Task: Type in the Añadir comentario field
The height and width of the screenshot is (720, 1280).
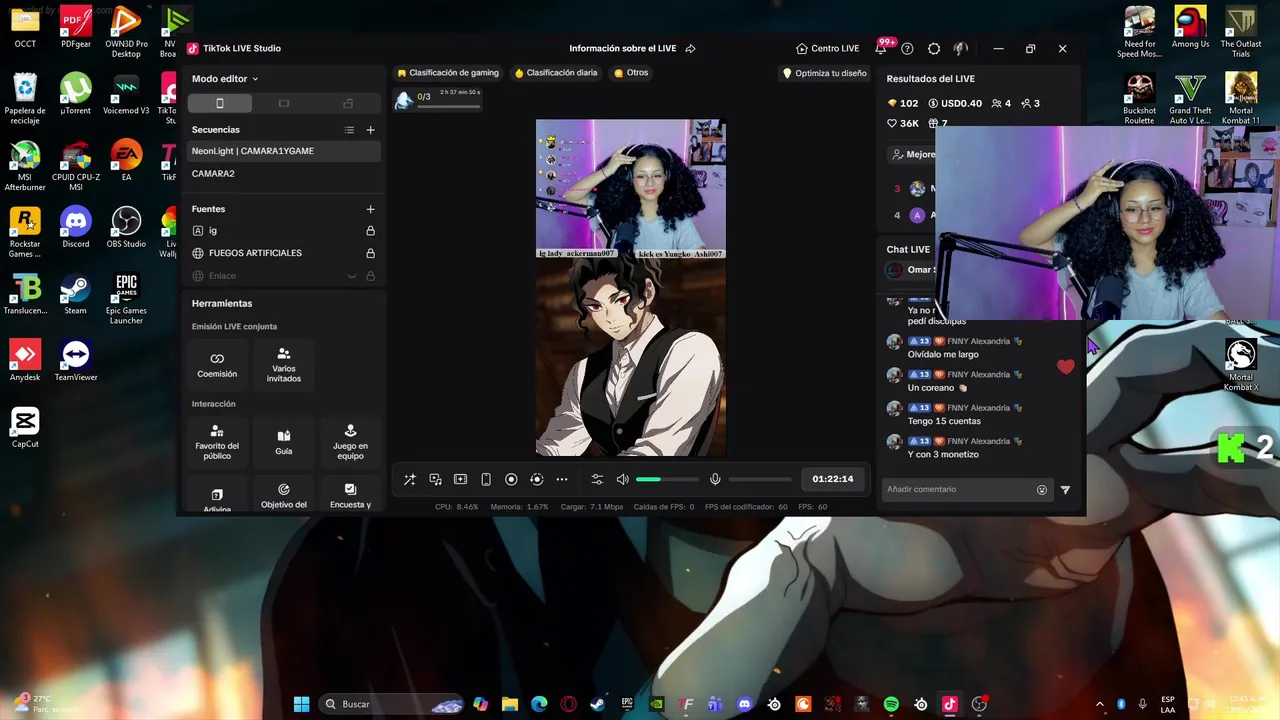Action: 959,489
